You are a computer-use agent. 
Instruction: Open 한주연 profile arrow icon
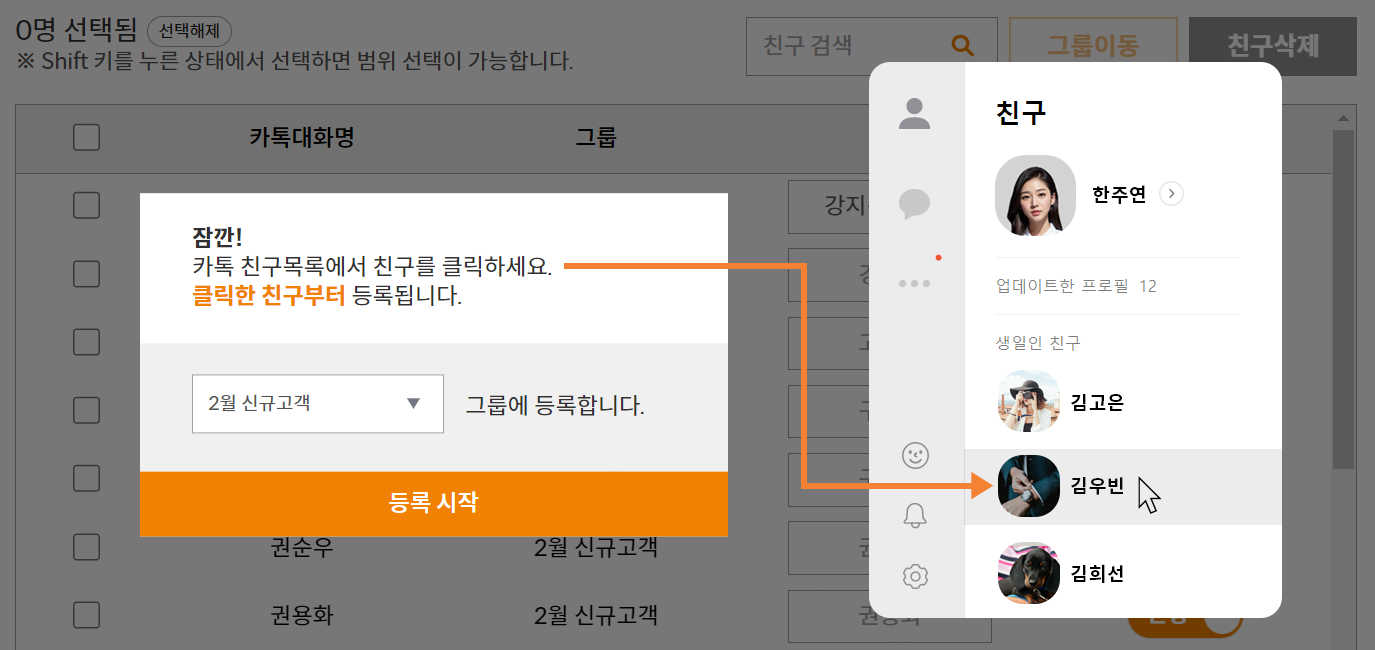[x=1171, y=194]
